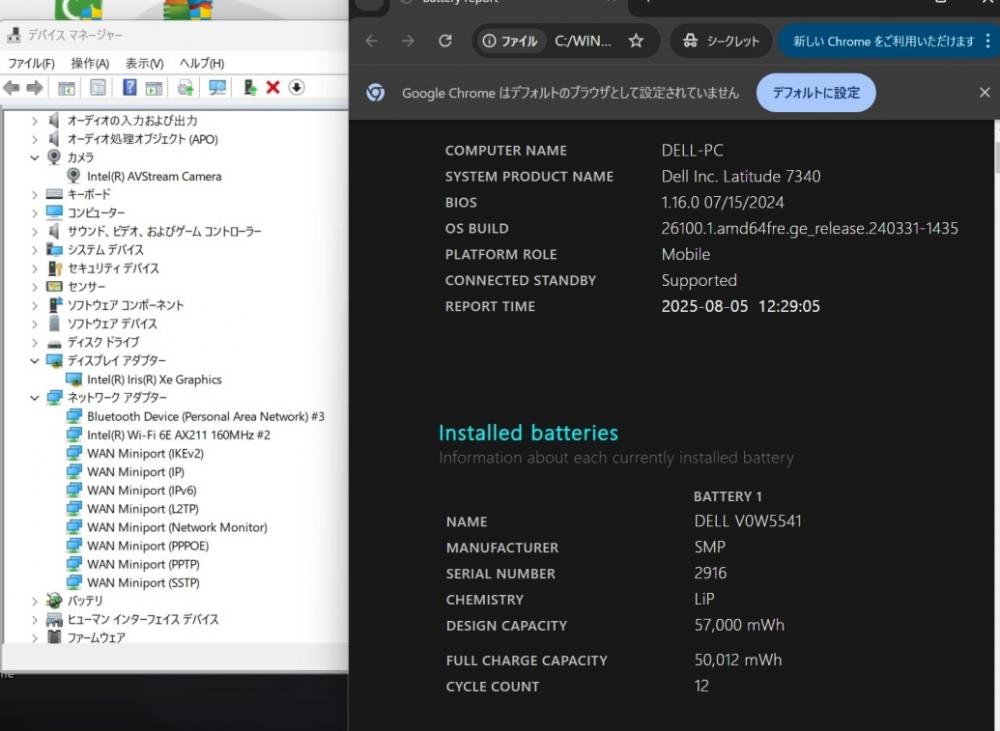Viewport: 1000px width, 731px height.
Task: Click the battery name DELL V0W5541
Action: pyautogui.click(x=747, y=521)
